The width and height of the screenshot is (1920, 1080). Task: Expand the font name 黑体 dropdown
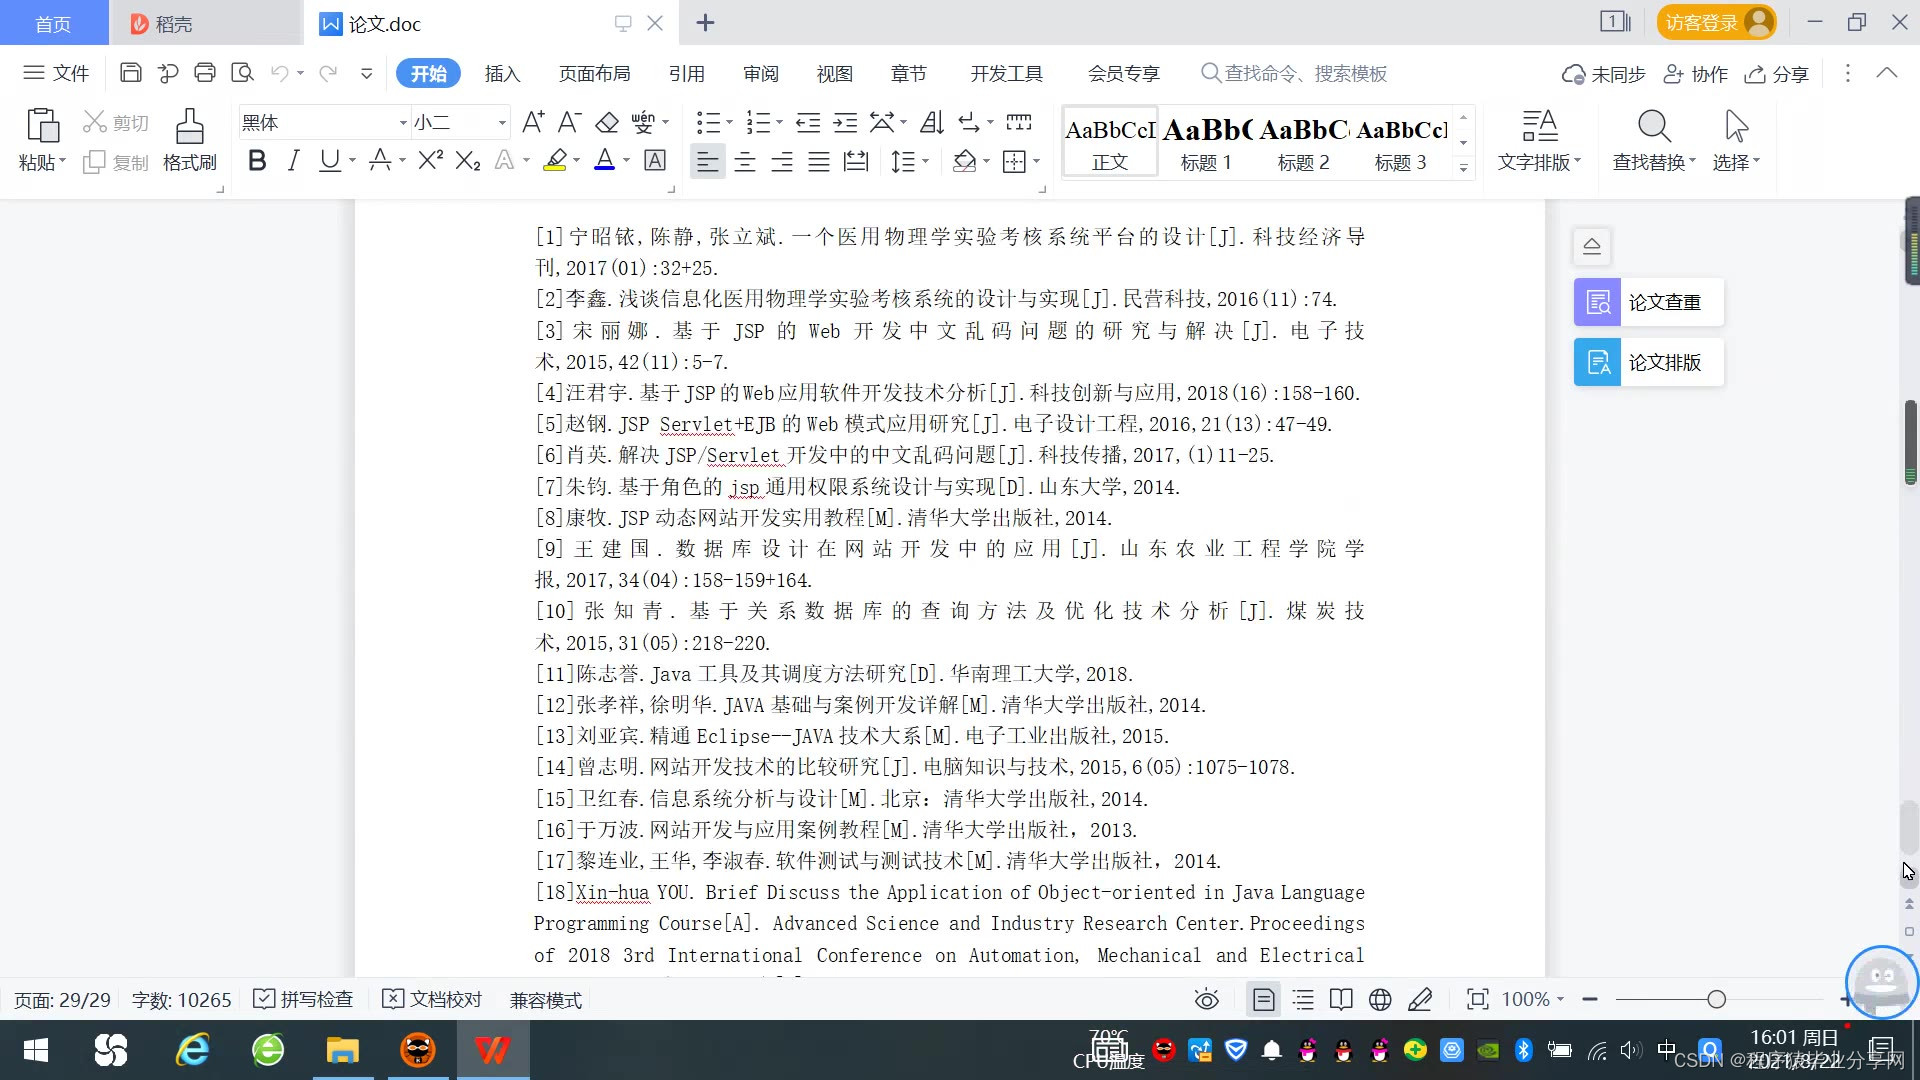(x=403, y=123)
